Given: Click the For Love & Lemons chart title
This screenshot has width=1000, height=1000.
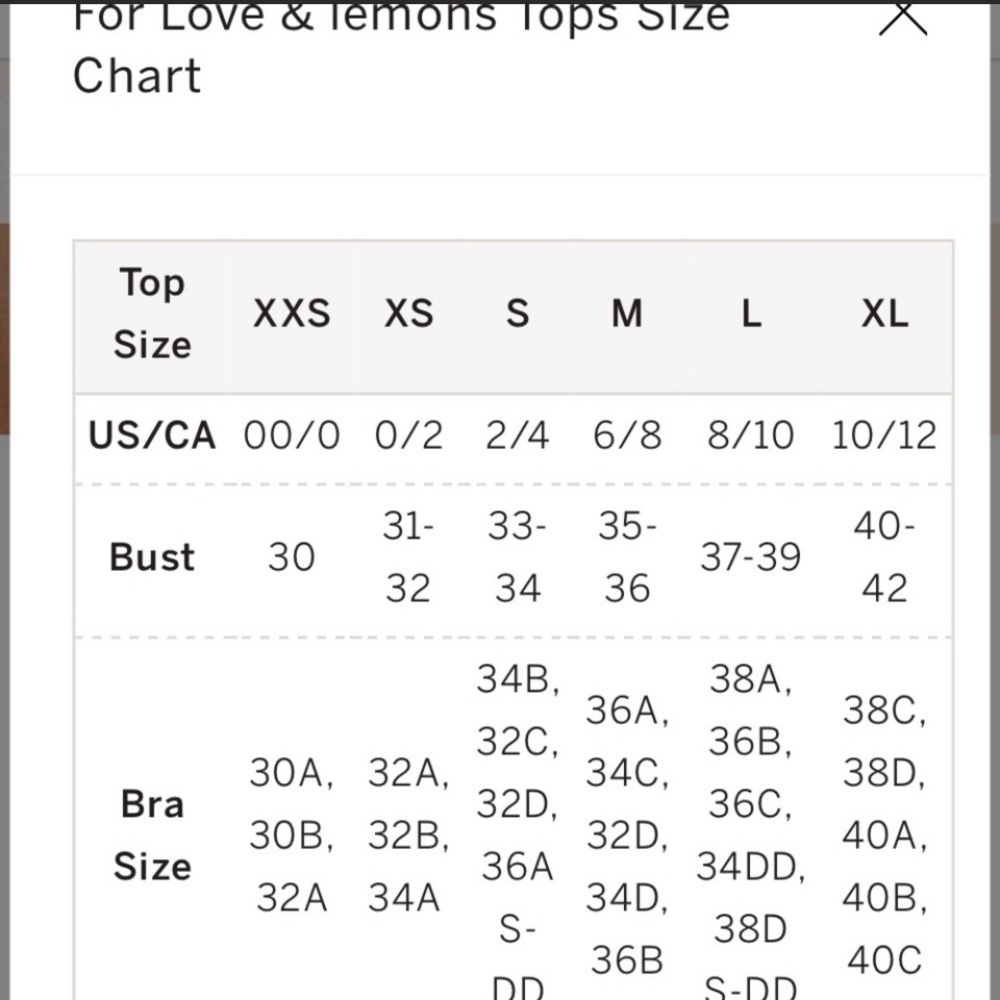Looking at the screenshot, I should [400, 45].
